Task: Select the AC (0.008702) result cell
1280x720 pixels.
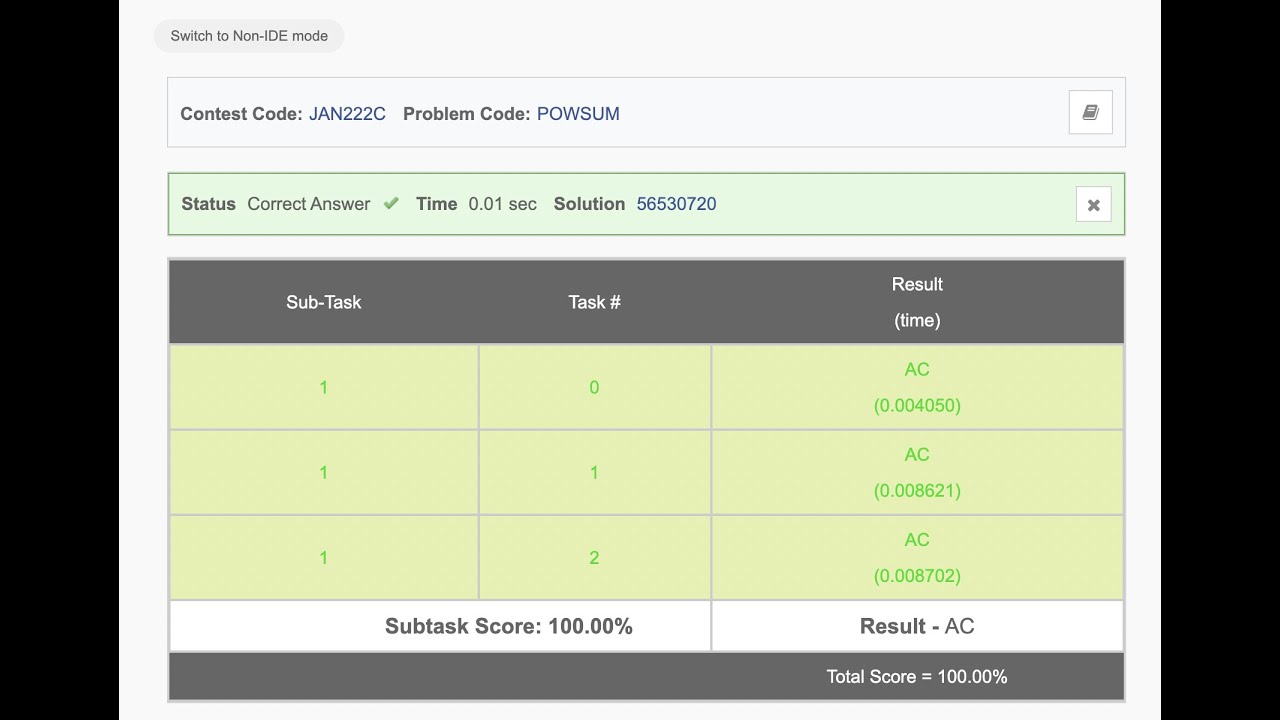Action: [917, 557]
